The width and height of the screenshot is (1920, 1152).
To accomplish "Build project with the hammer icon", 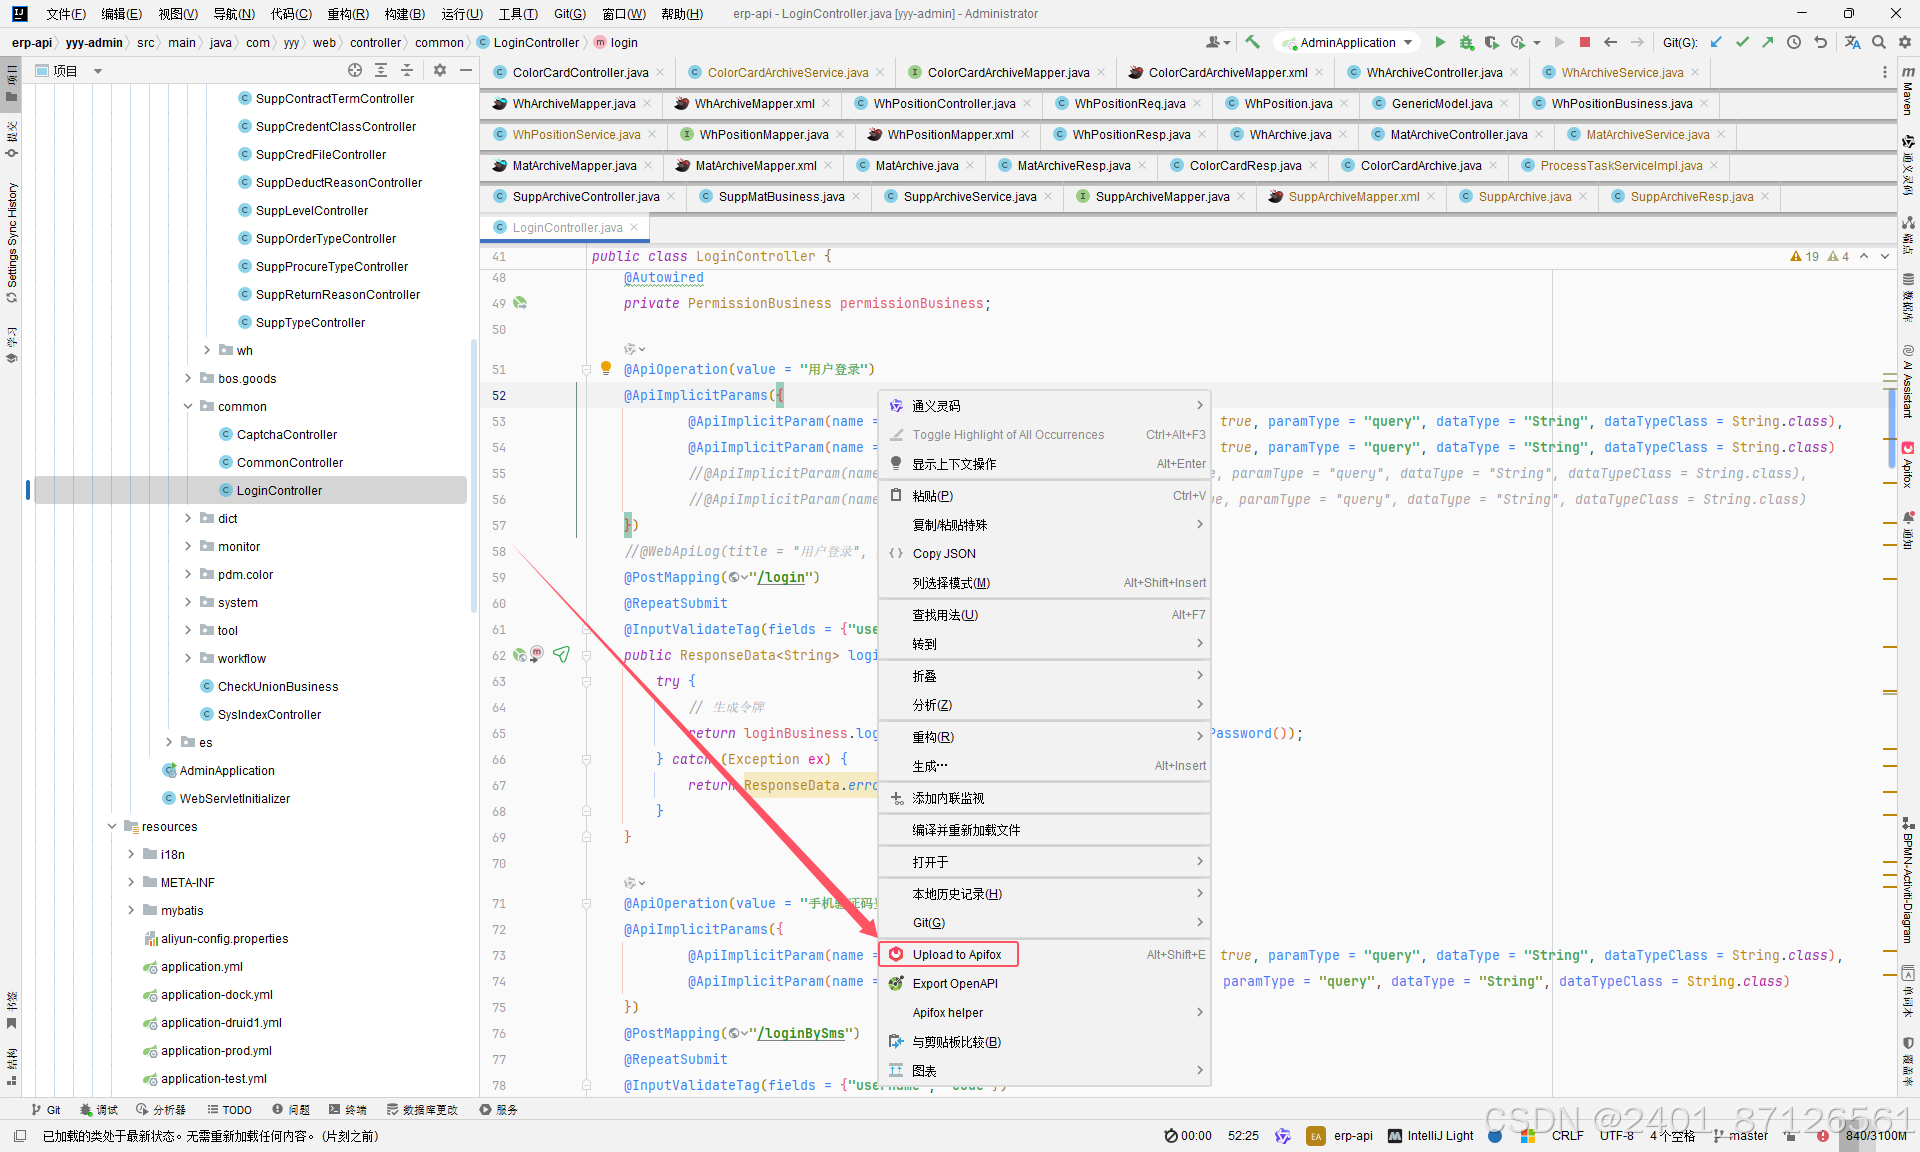I will 1252,42.
